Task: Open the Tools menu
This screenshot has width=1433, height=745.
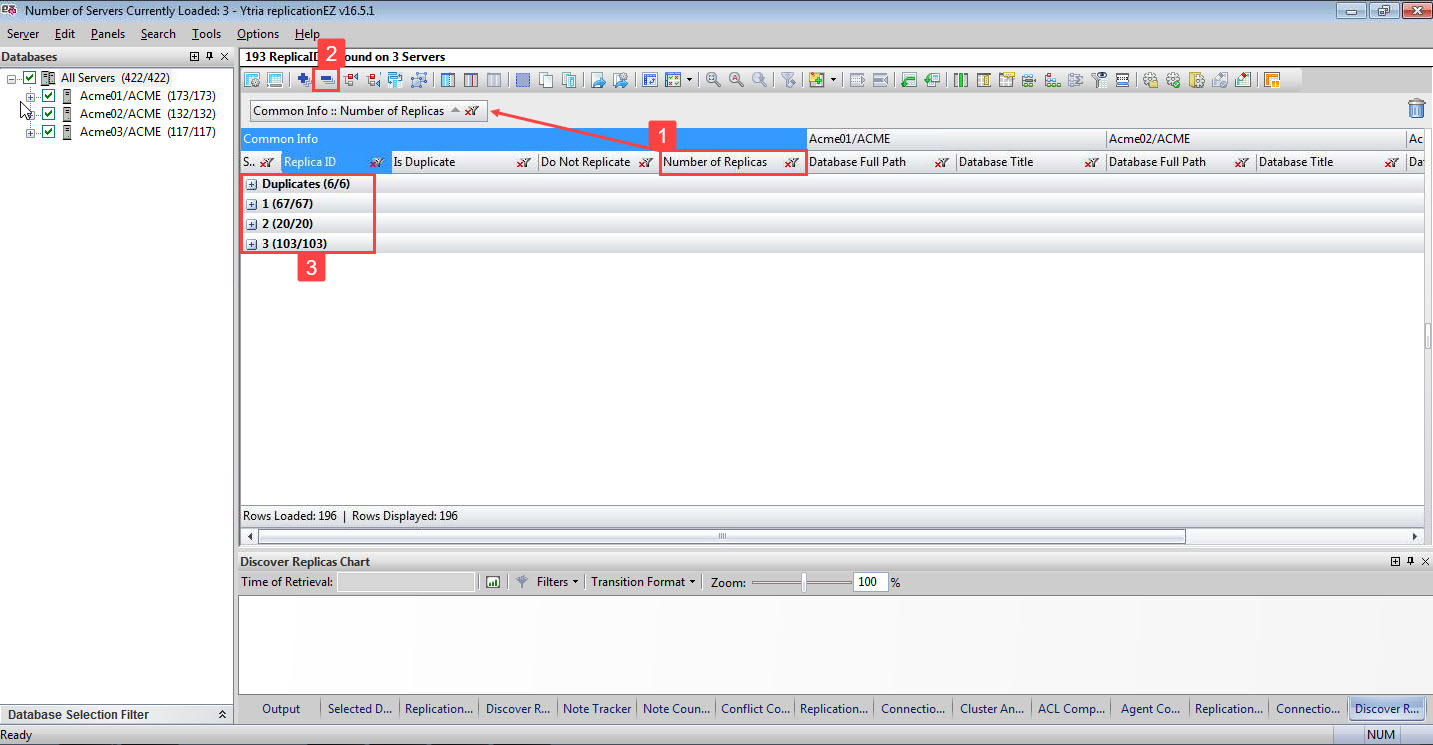Action: [x=206, y=33]
